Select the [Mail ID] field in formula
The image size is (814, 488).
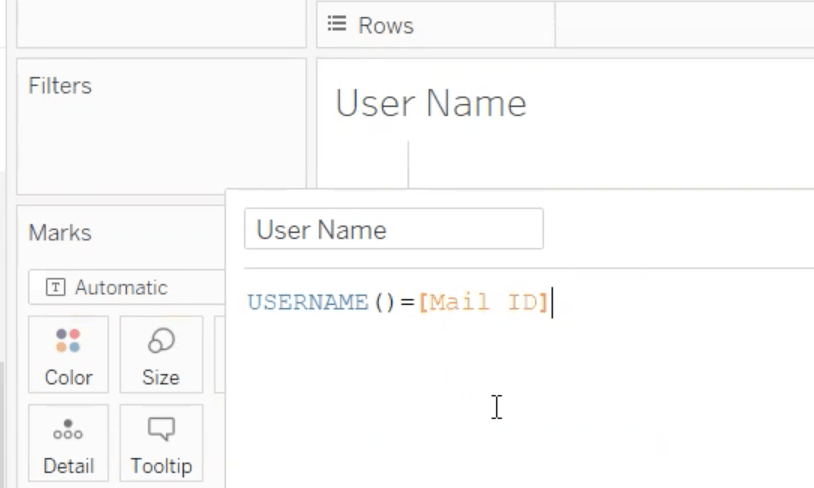tap(483, 302)
